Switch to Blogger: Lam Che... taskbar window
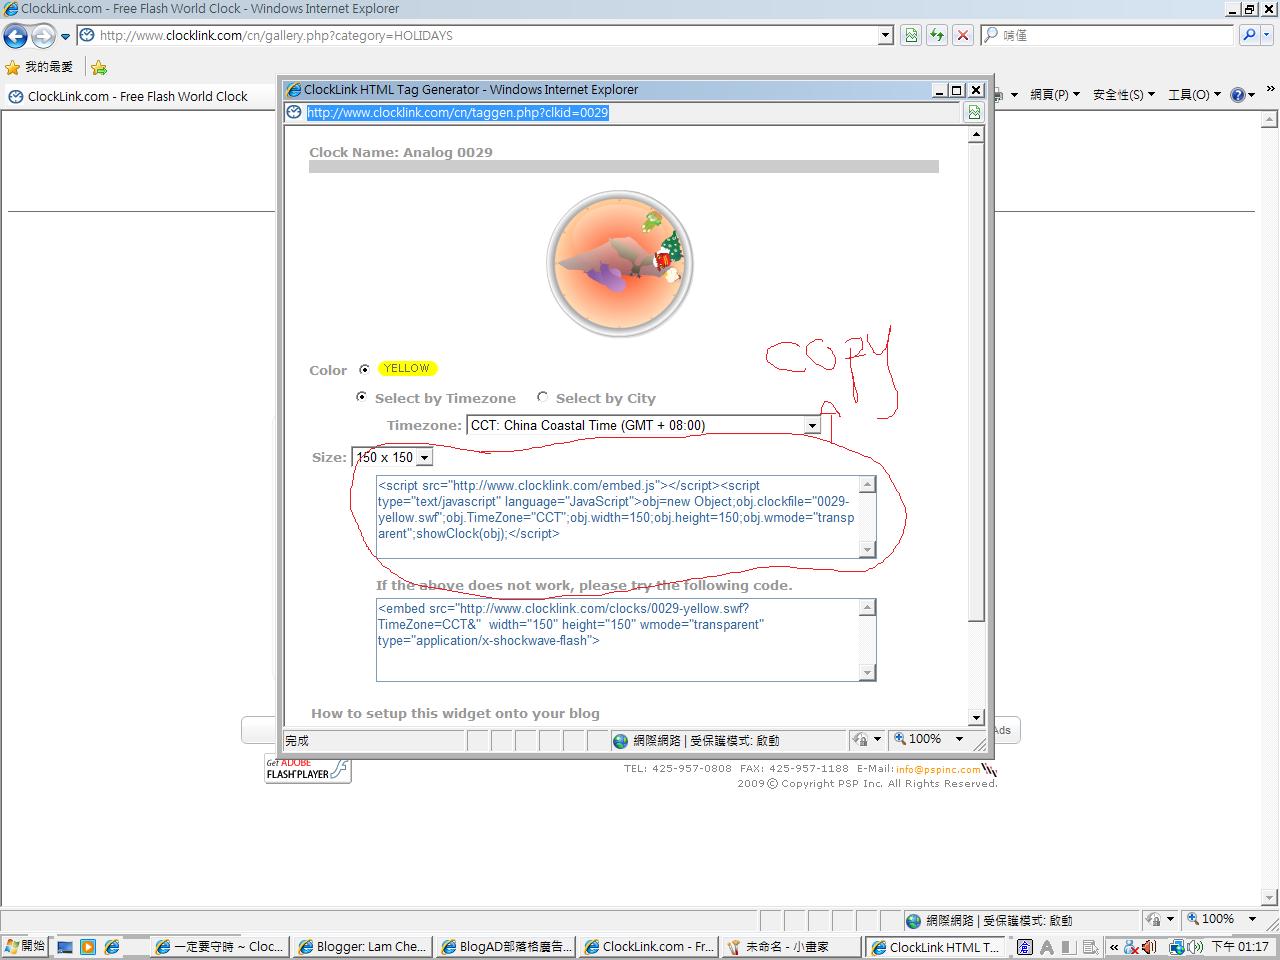 (363, 946)
